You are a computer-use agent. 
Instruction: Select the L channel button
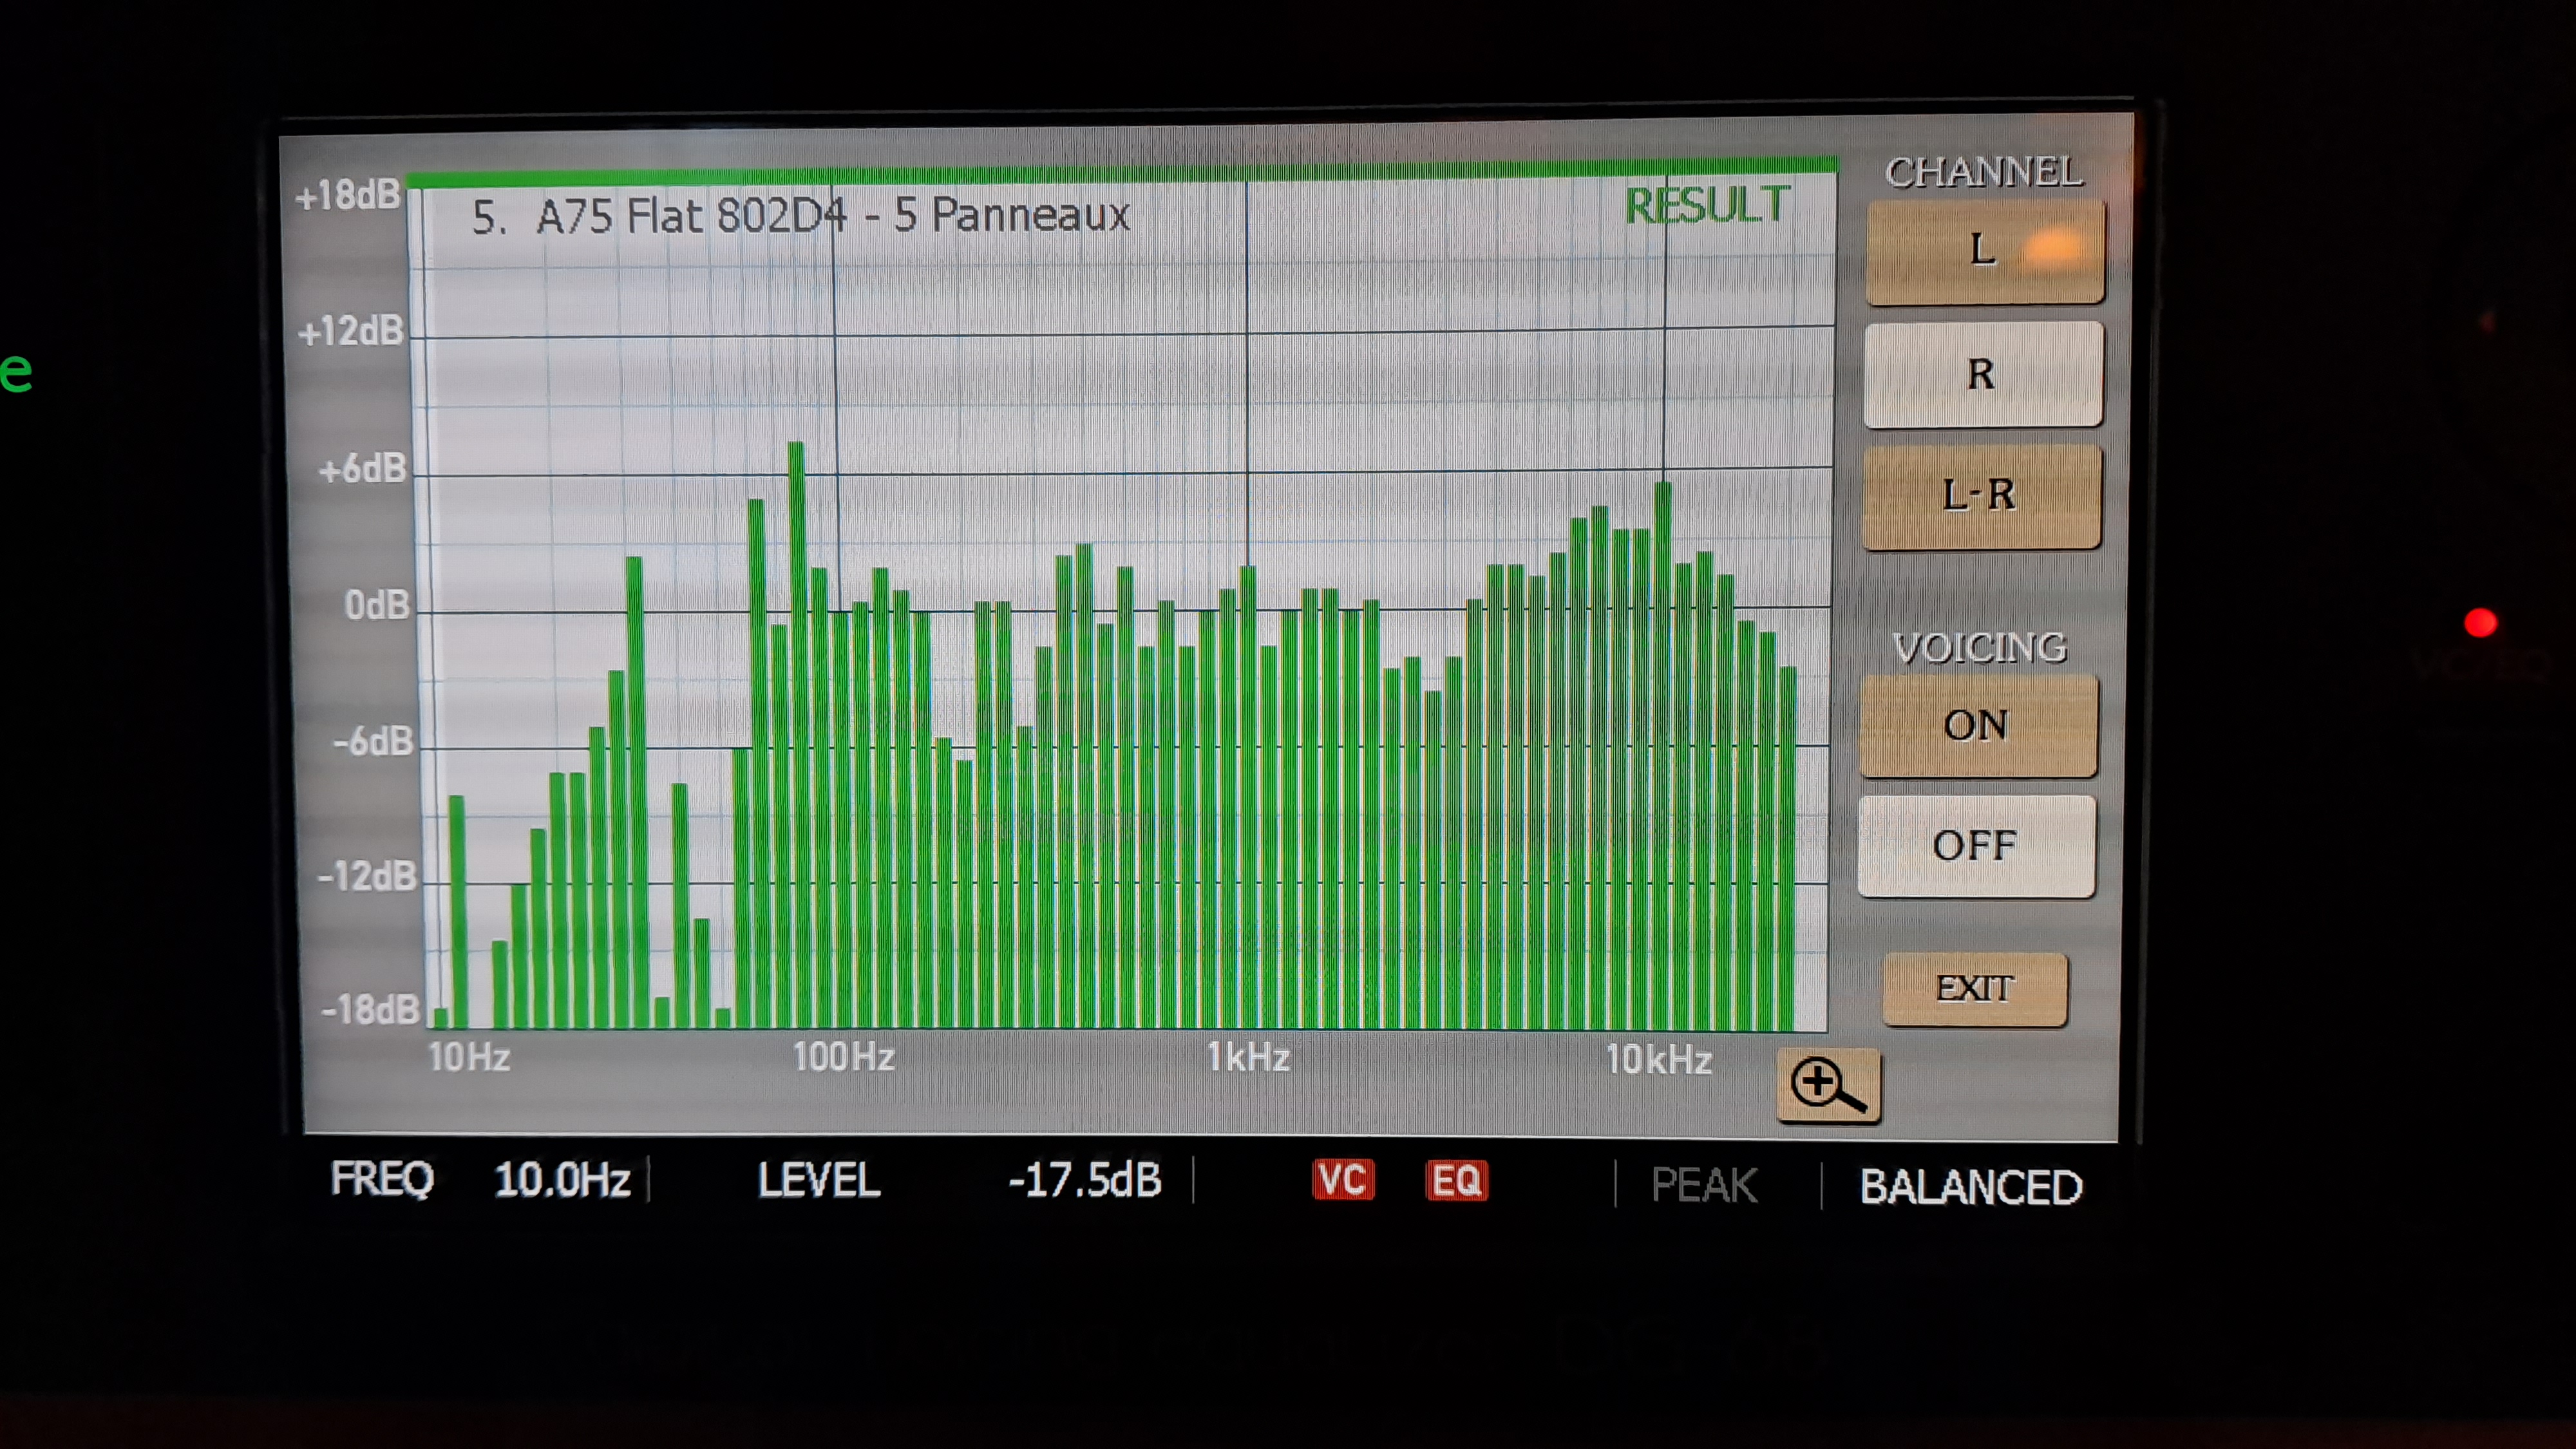(x=1984, y=250)
